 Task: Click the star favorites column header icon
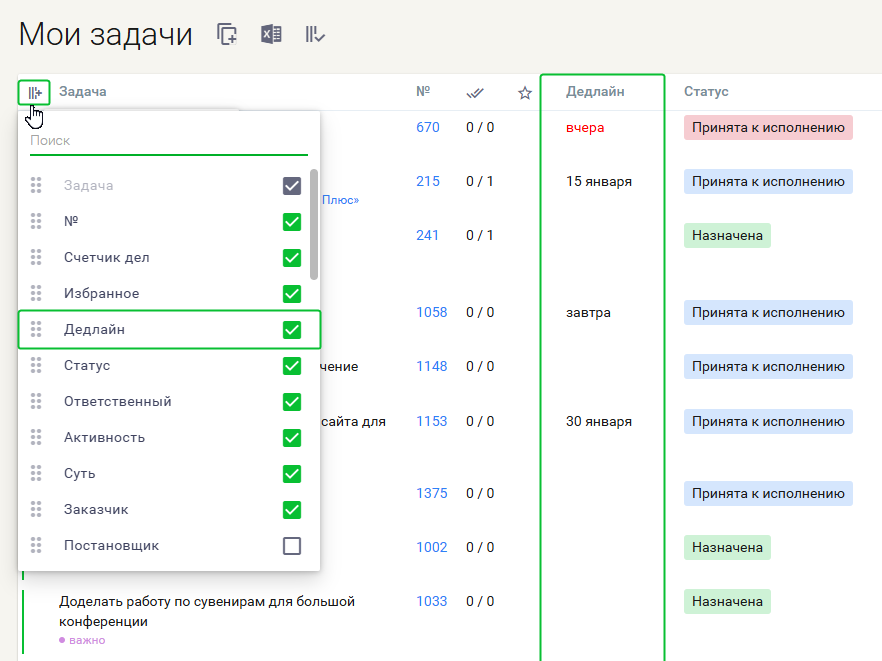525,93
